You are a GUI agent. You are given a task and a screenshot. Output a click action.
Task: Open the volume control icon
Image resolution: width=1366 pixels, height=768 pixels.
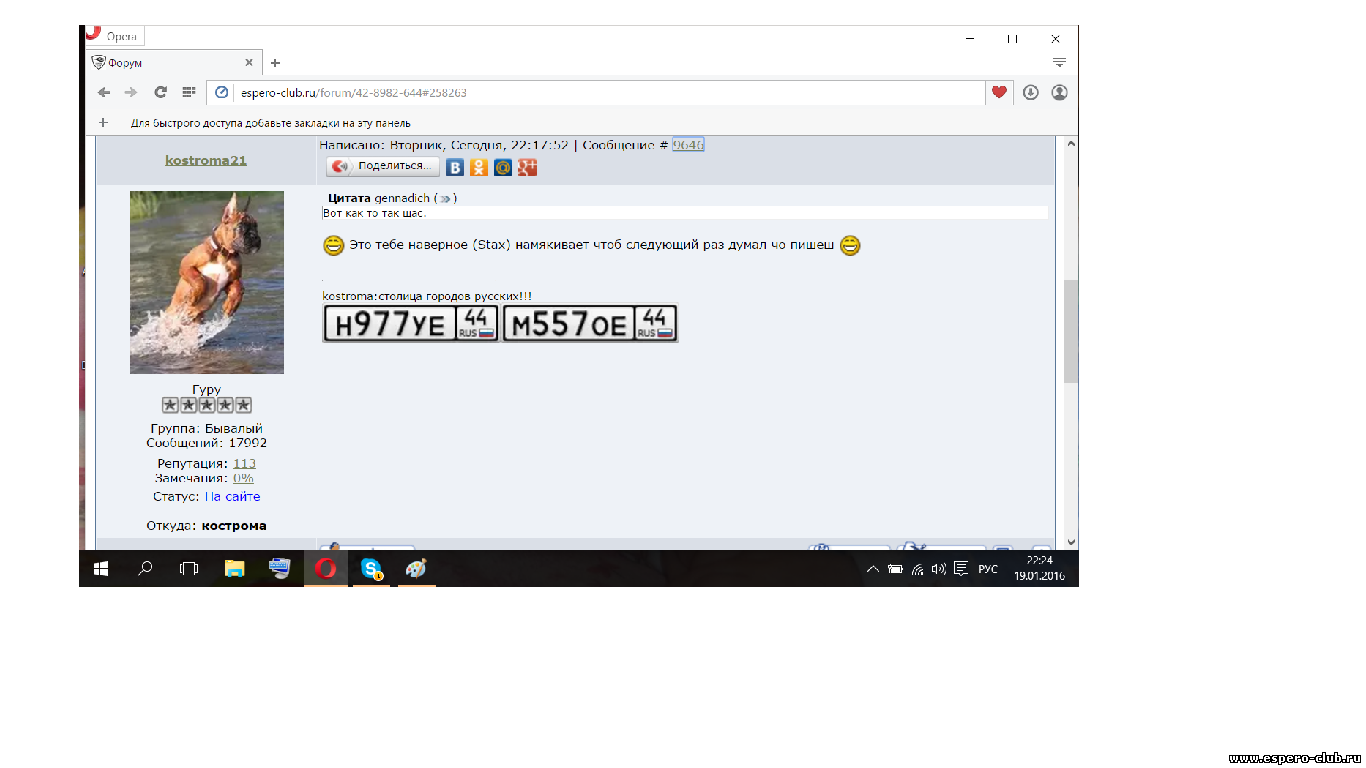tap(939, 569)
